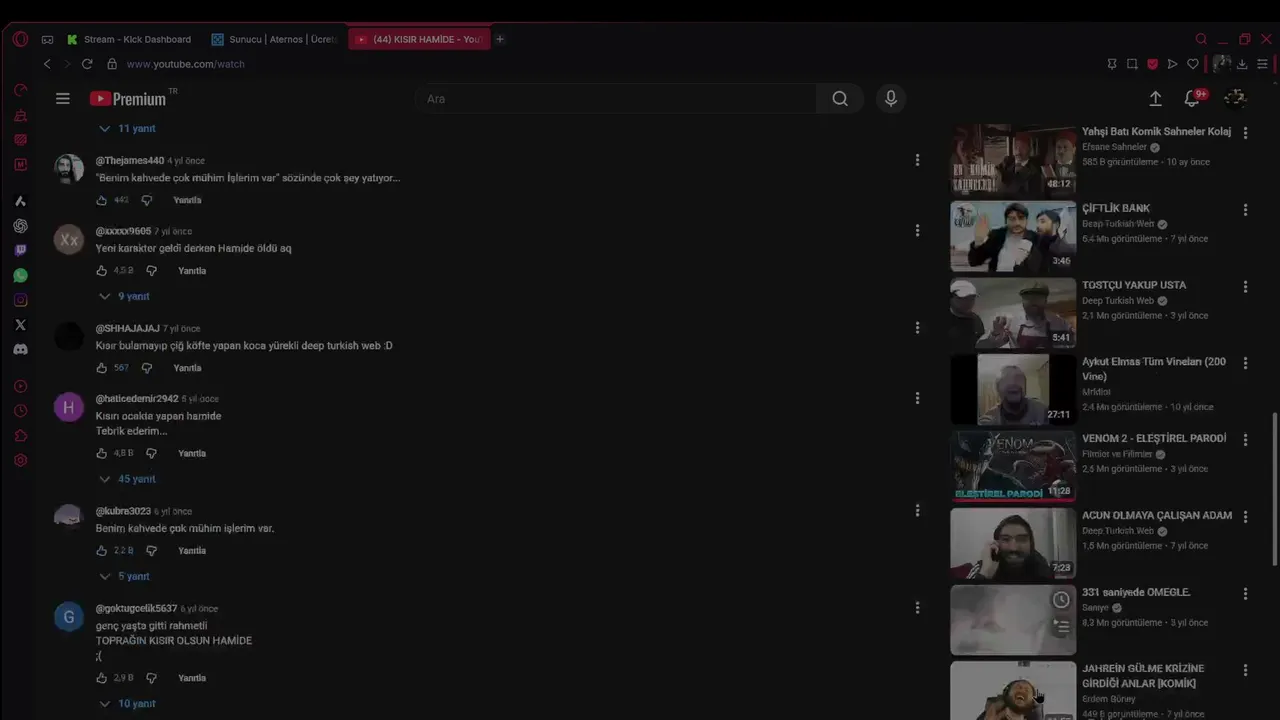Reload the current page

(87, 64)
